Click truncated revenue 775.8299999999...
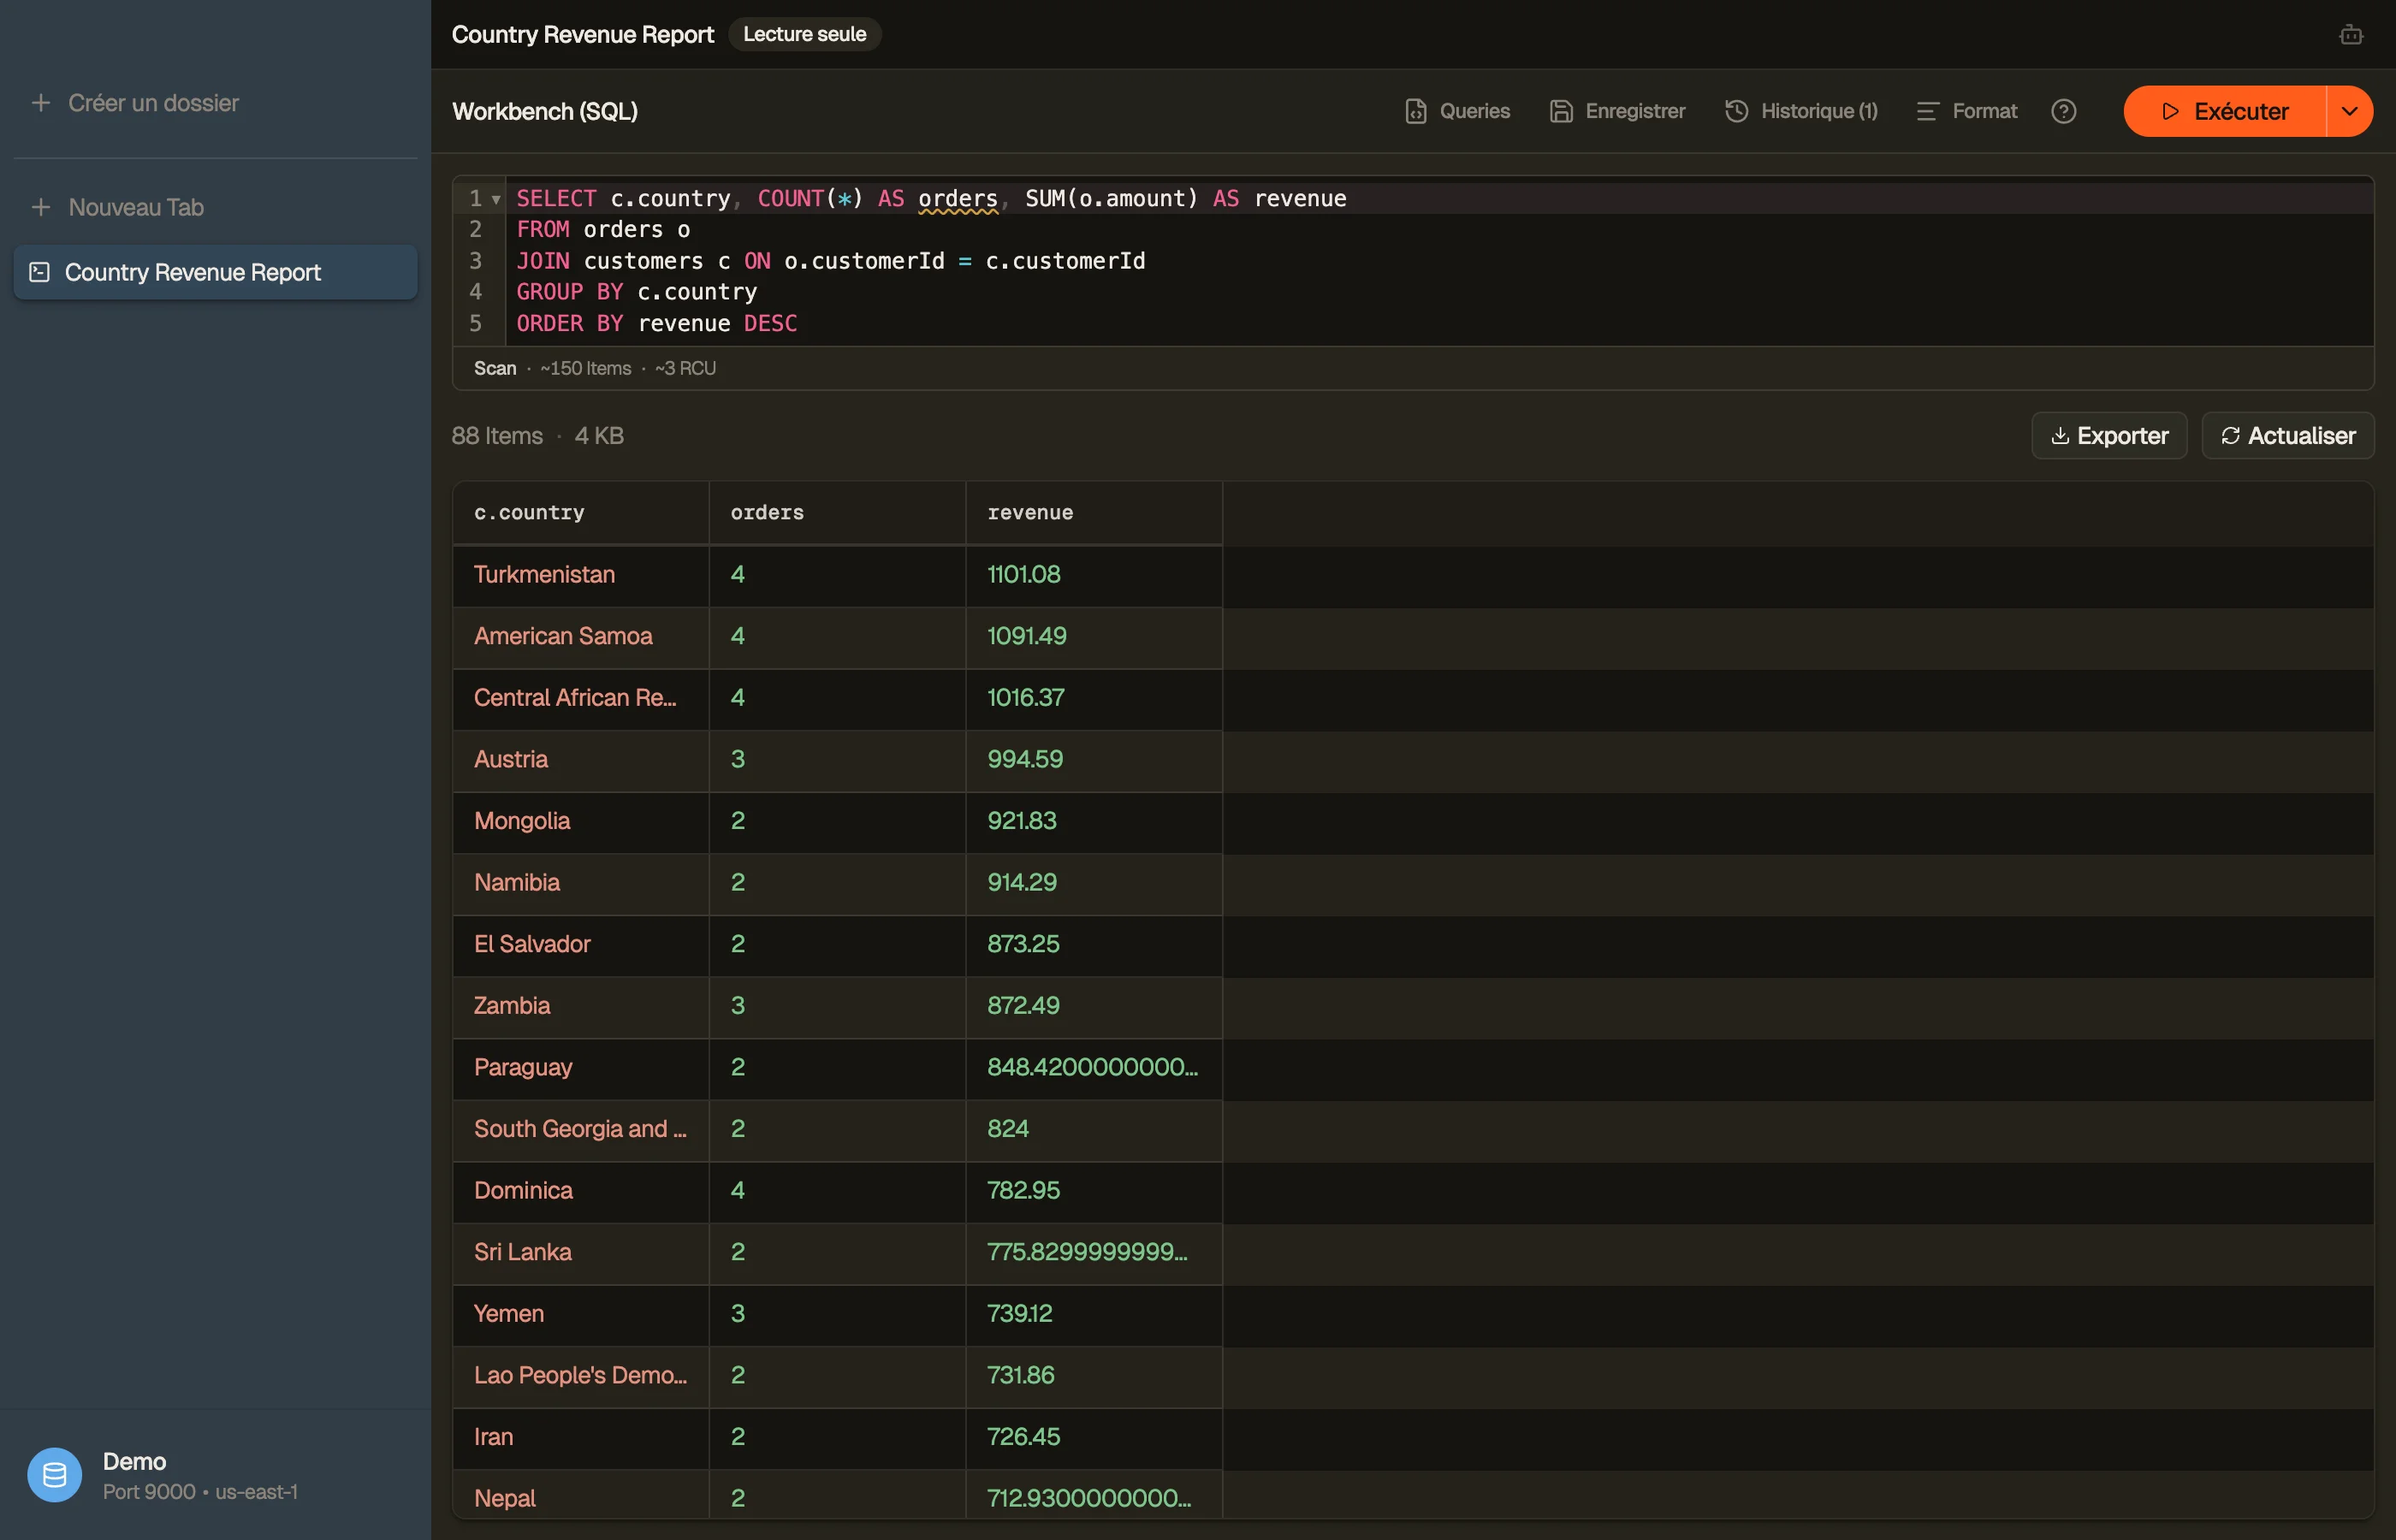The width and height of the screenshot is (2396, 1540). click(x=1088, y=1252)
